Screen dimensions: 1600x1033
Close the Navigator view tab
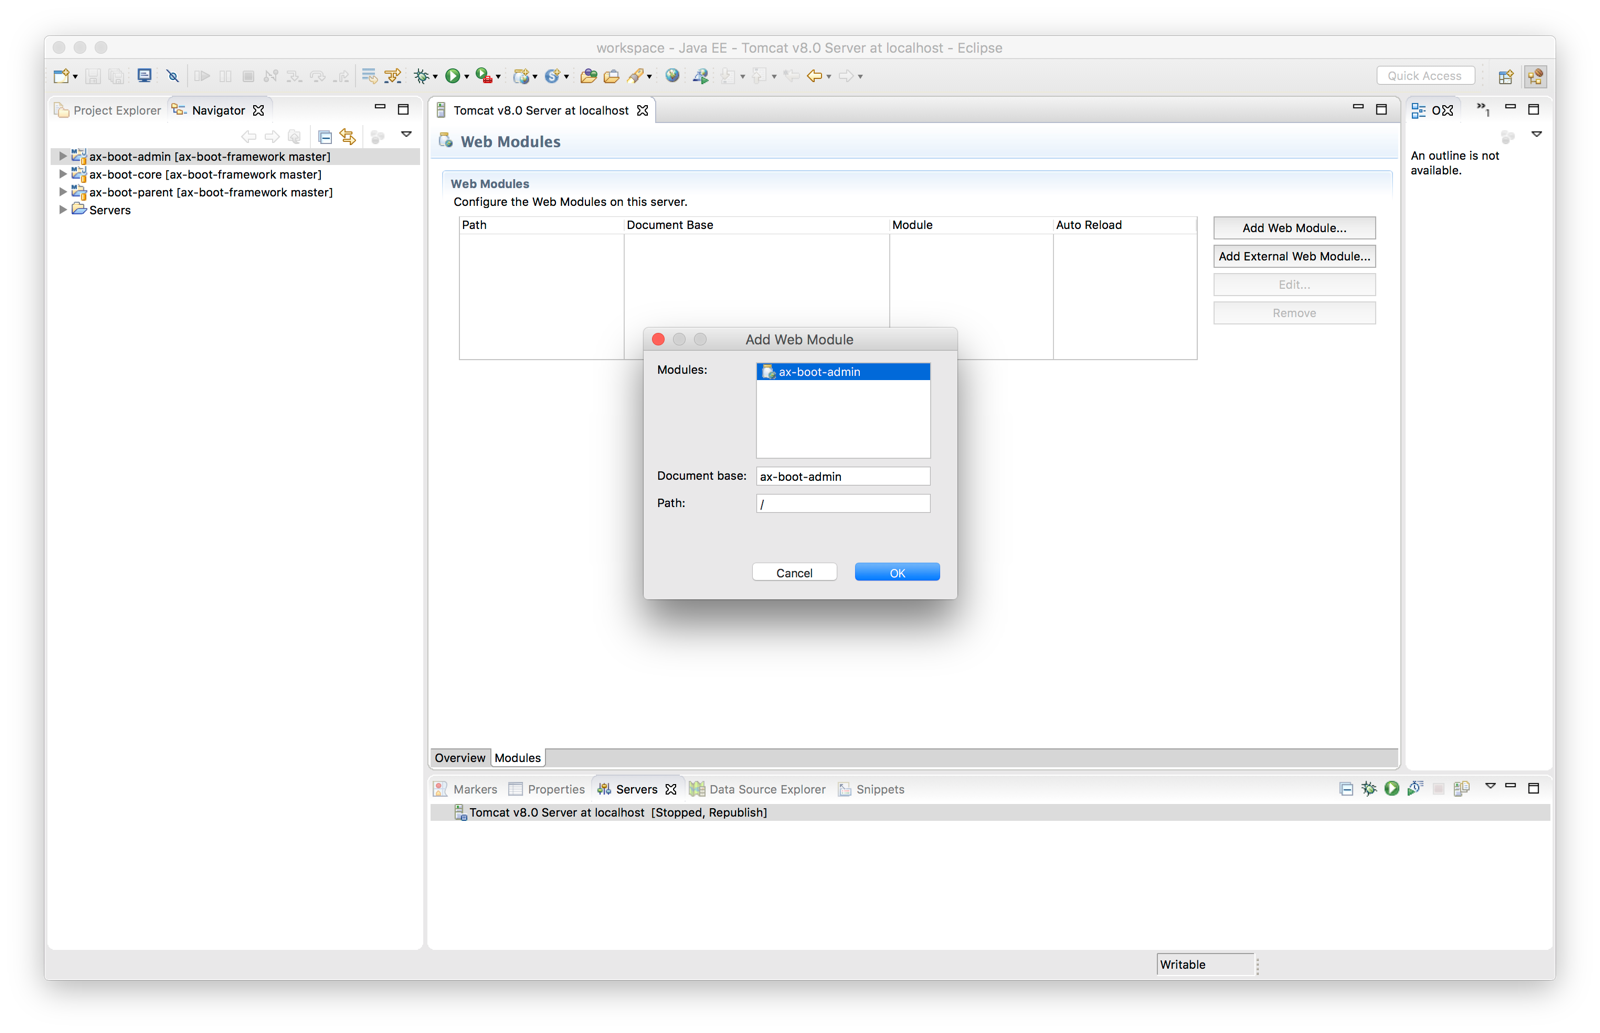pos(259,110)
